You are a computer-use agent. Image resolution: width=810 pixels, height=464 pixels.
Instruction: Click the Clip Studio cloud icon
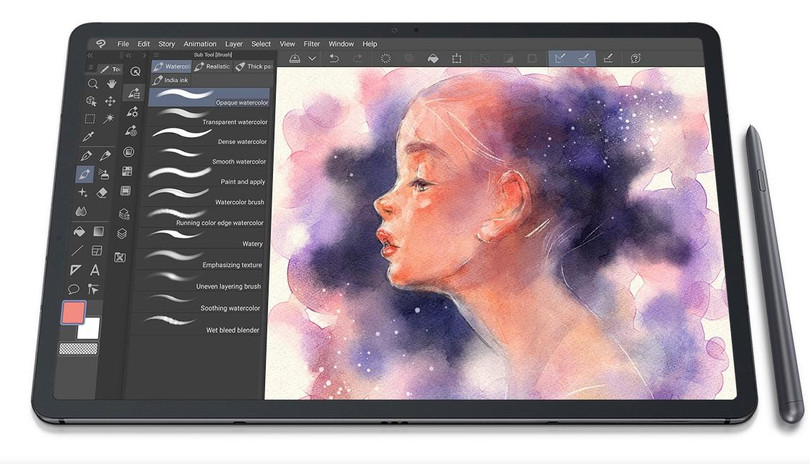[294, 58]
